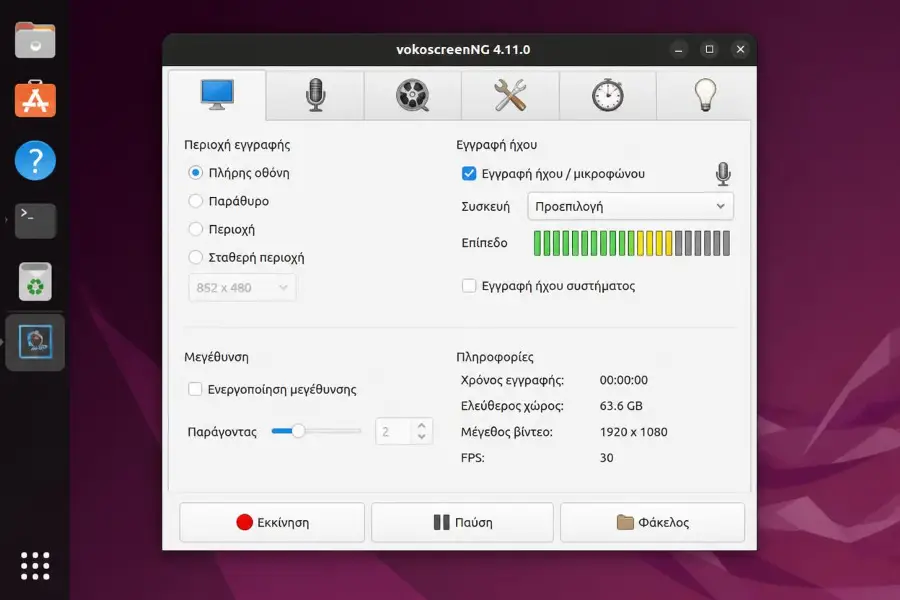The width and height of the screenshot is (900, 600).
Task: Switch to the stopwatch timer tab
Action: pyautogui.click(x=608, y=95)
